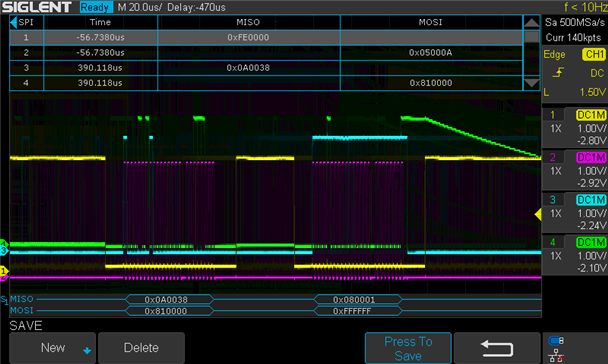Click the Press To Save button

pyautogui.click(x=408, y=348)
